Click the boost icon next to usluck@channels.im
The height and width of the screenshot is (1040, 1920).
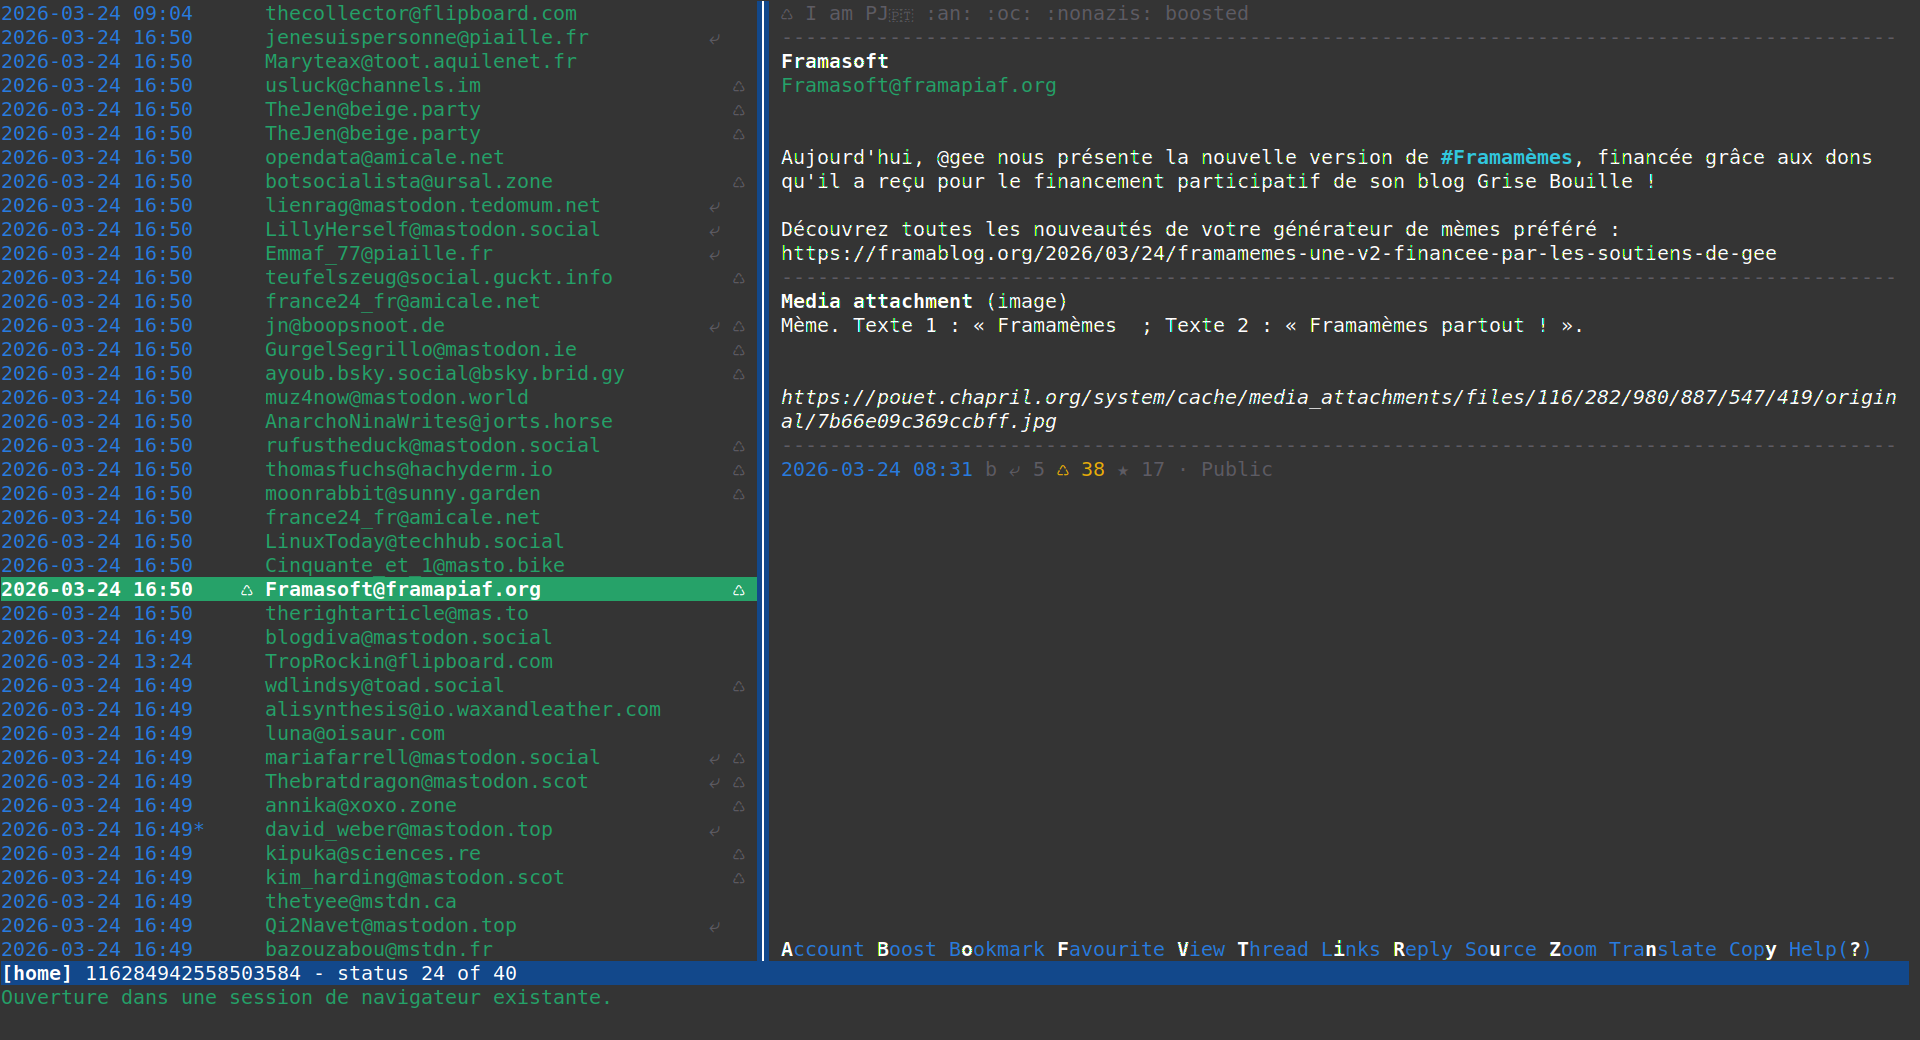click(x=739, y=86)
